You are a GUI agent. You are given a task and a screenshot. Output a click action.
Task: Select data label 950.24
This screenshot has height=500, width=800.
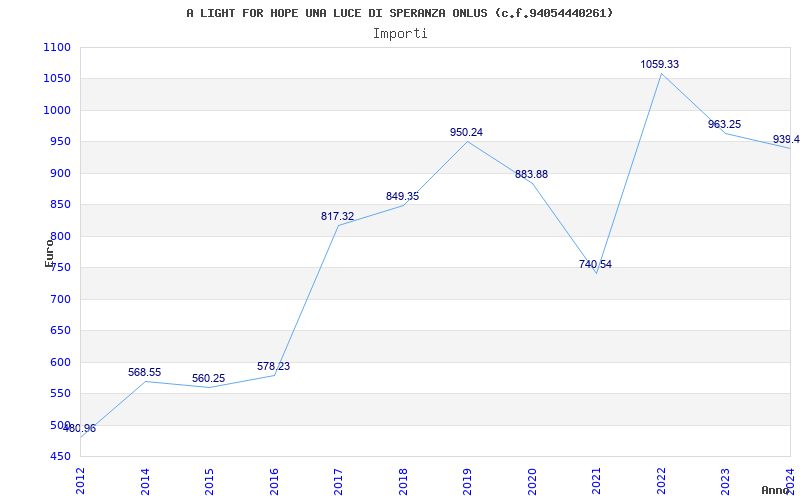pos(466,132)
